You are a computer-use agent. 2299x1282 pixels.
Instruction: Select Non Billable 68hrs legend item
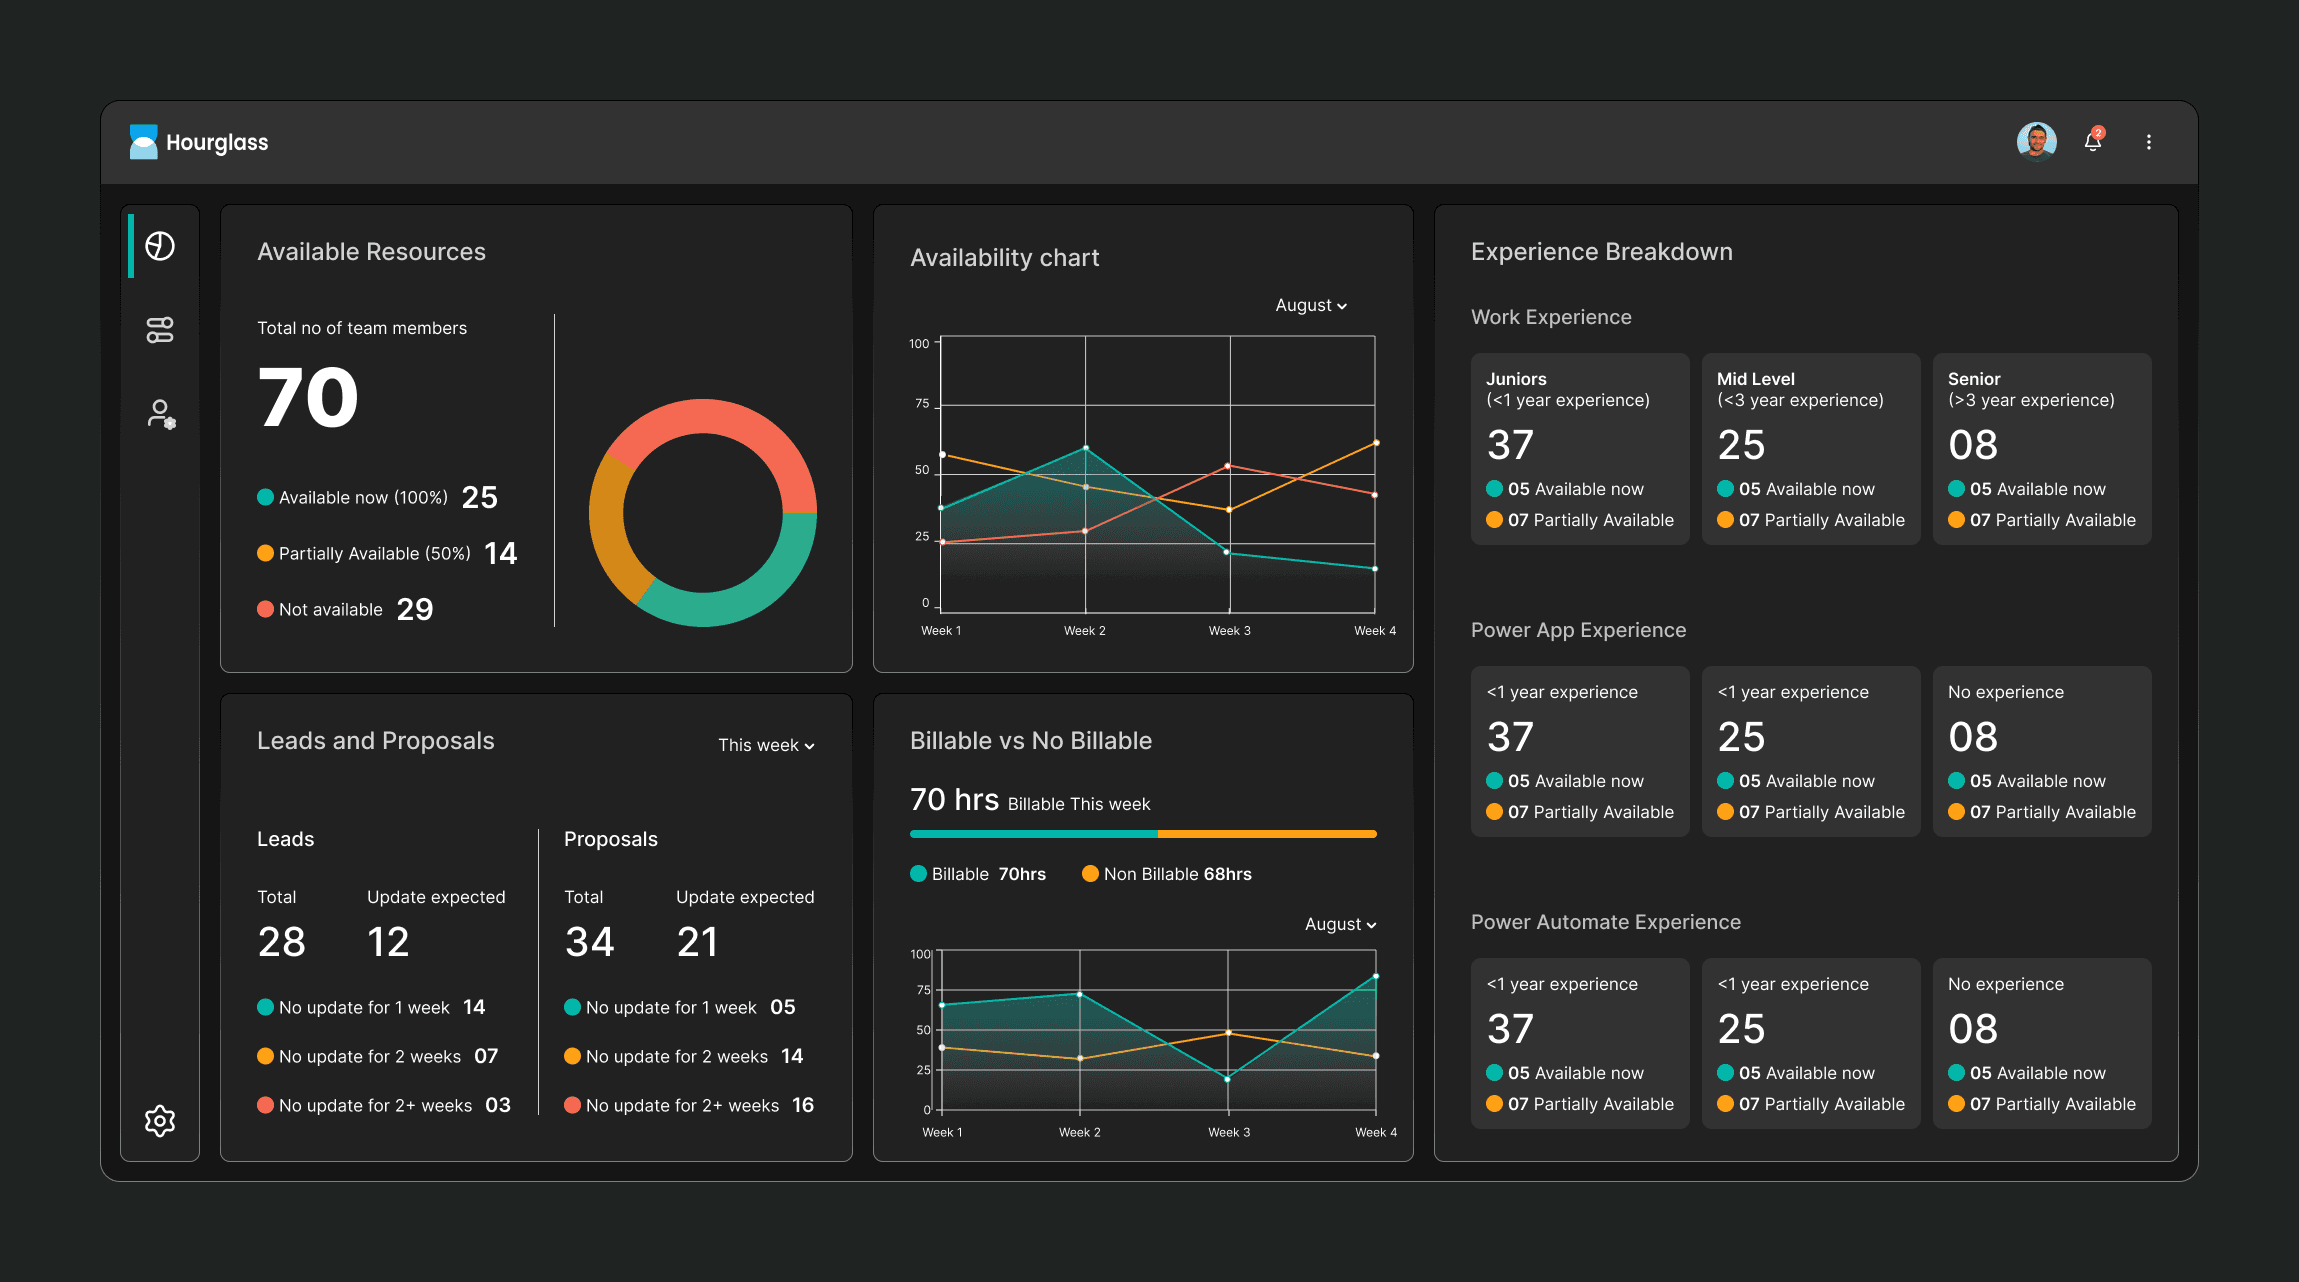[1166, 874]
